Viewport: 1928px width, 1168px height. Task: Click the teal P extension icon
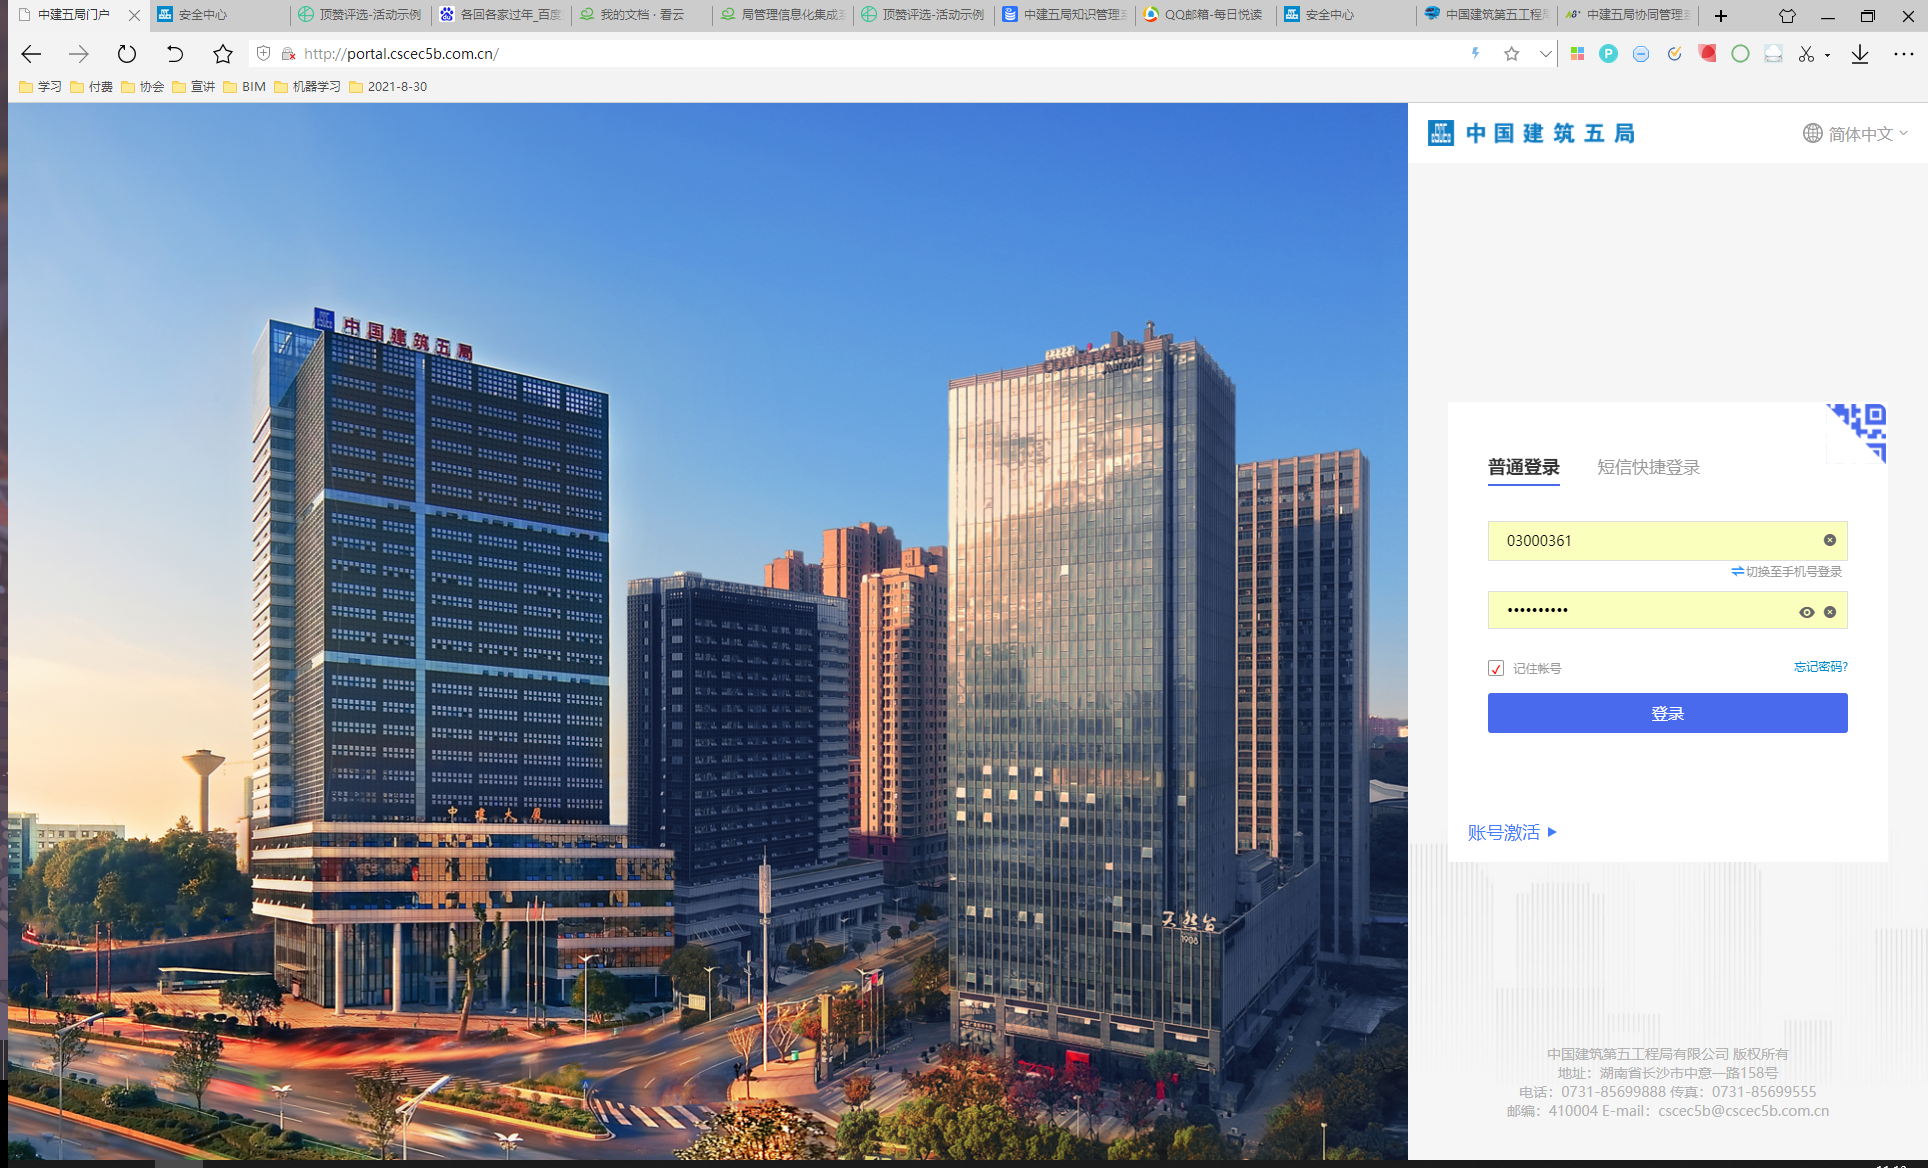pos(1608,54)
